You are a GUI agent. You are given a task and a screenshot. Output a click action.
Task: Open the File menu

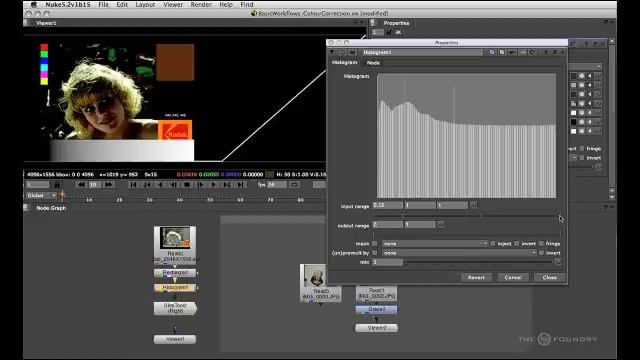(103, 4)
